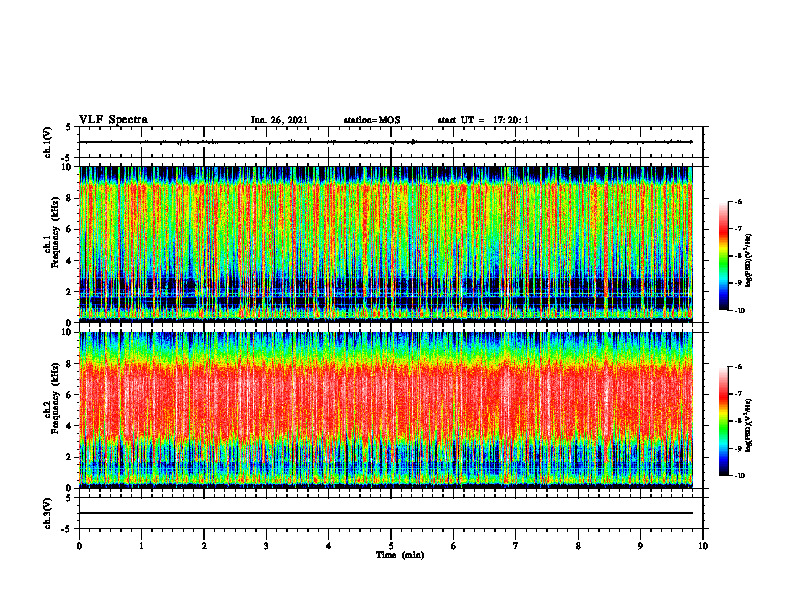The height and width of the screenshot is (612, 792).
Task: Click the "start UT = 17:20: 1" text
Action: click(x=483, y=120)
